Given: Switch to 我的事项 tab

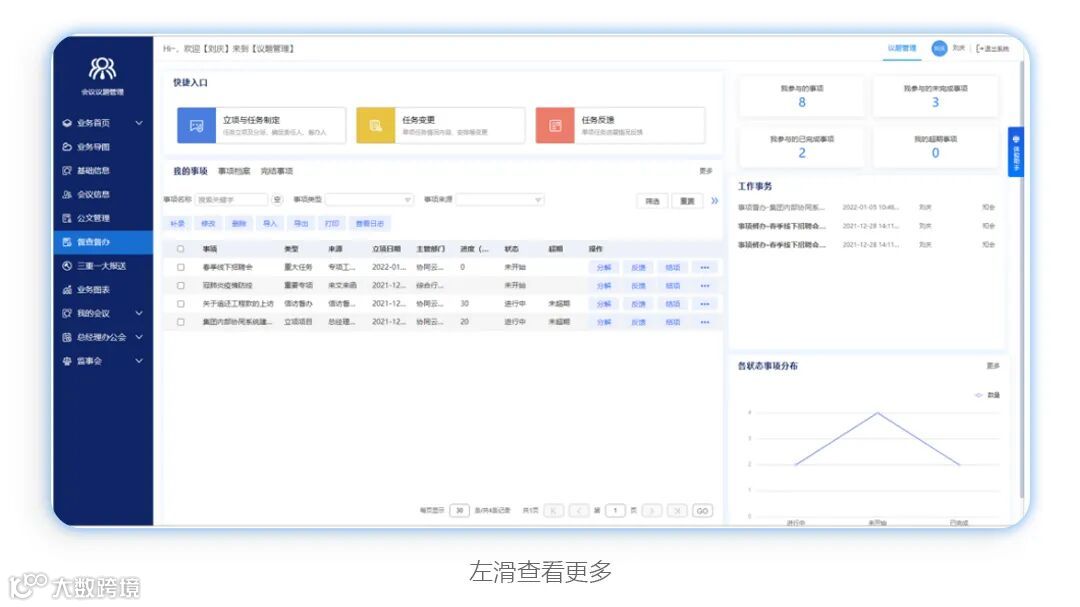Looking at the screenshot, I should pyautogui.click(x=190, y=171).
